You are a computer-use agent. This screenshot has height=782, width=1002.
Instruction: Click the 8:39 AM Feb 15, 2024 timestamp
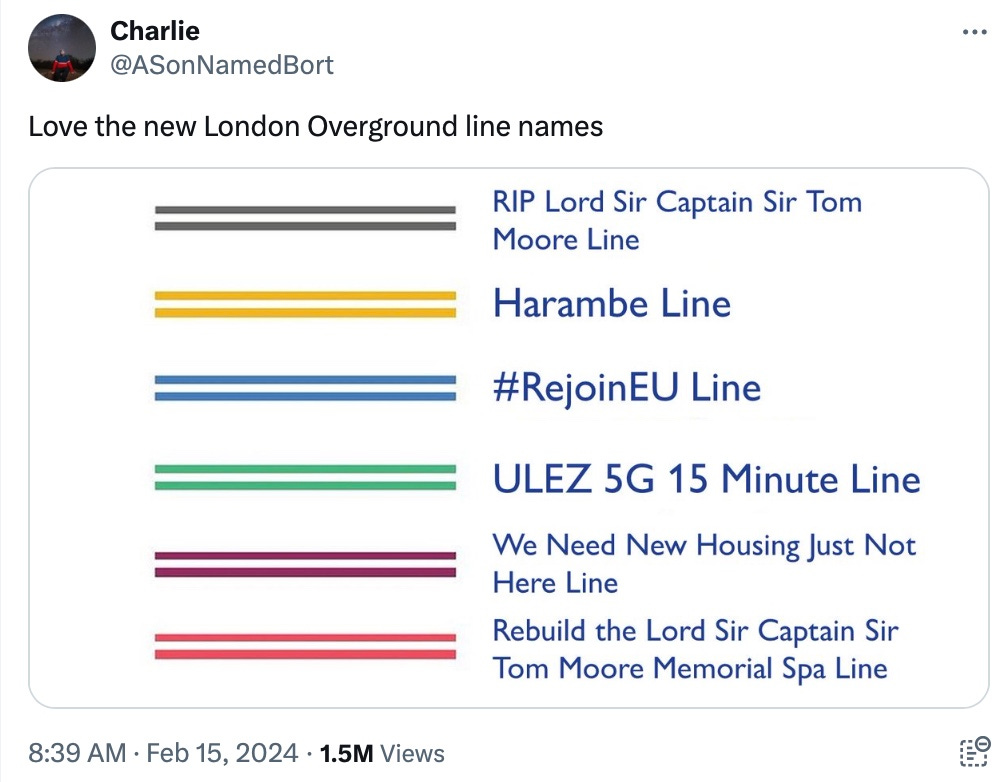click(x=163, y=753)
